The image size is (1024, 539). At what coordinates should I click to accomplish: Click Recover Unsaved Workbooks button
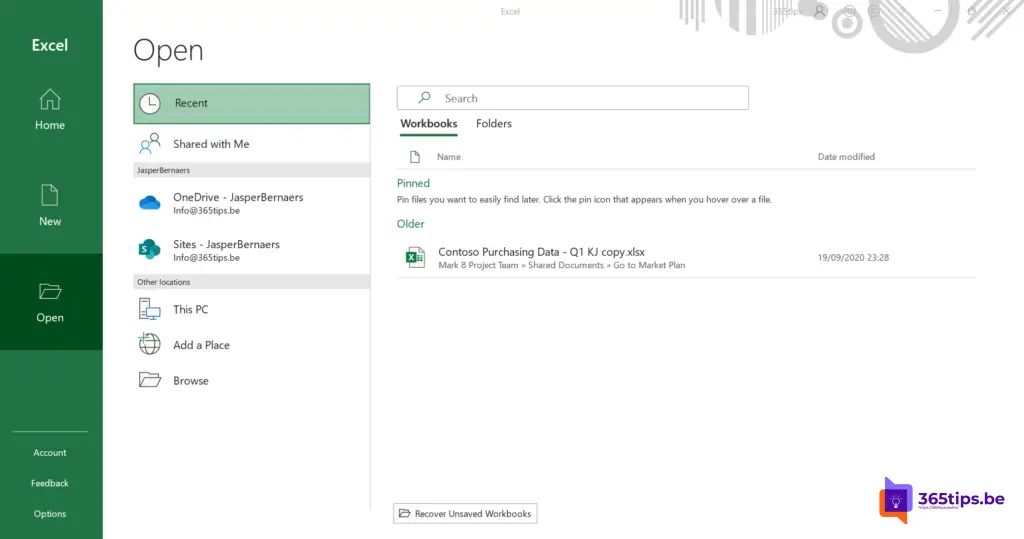[465, 514]
